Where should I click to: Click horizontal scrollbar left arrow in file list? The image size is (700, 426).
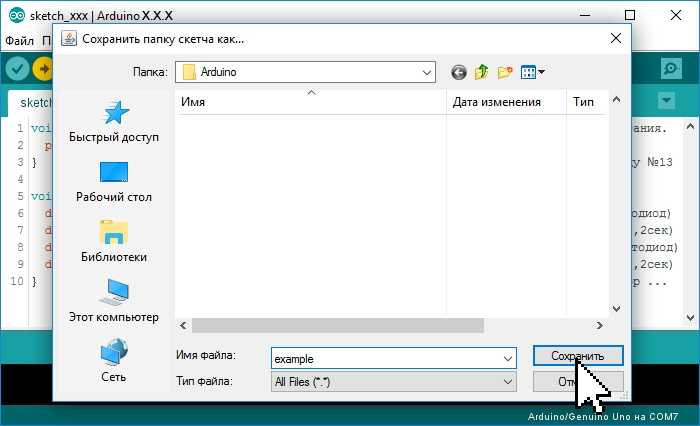183,326
